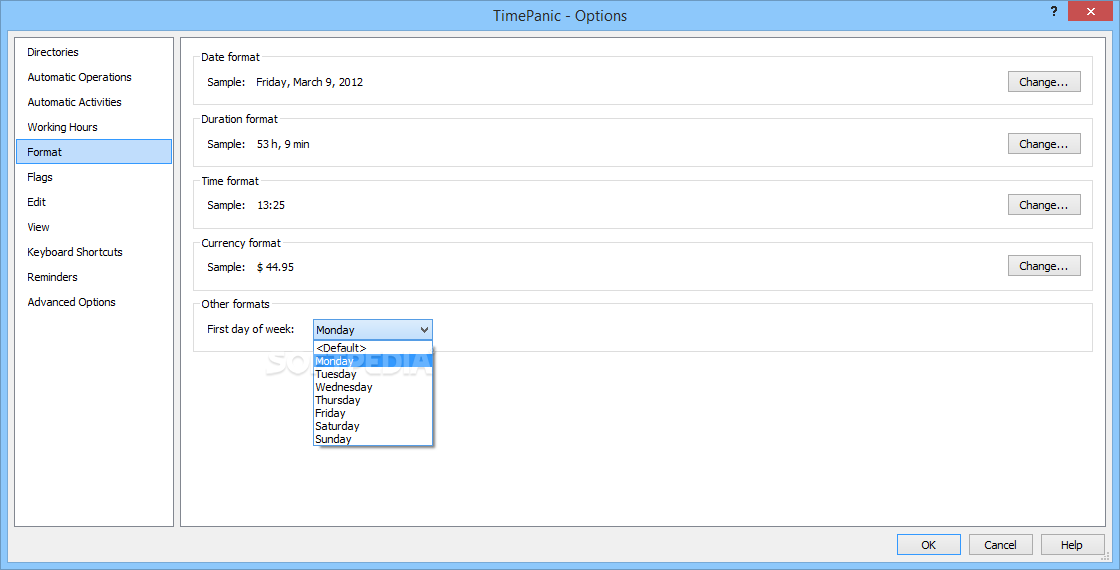The image size is (1120, 570).
Task: Click Change for Currency format
Action: [1044, 266]
